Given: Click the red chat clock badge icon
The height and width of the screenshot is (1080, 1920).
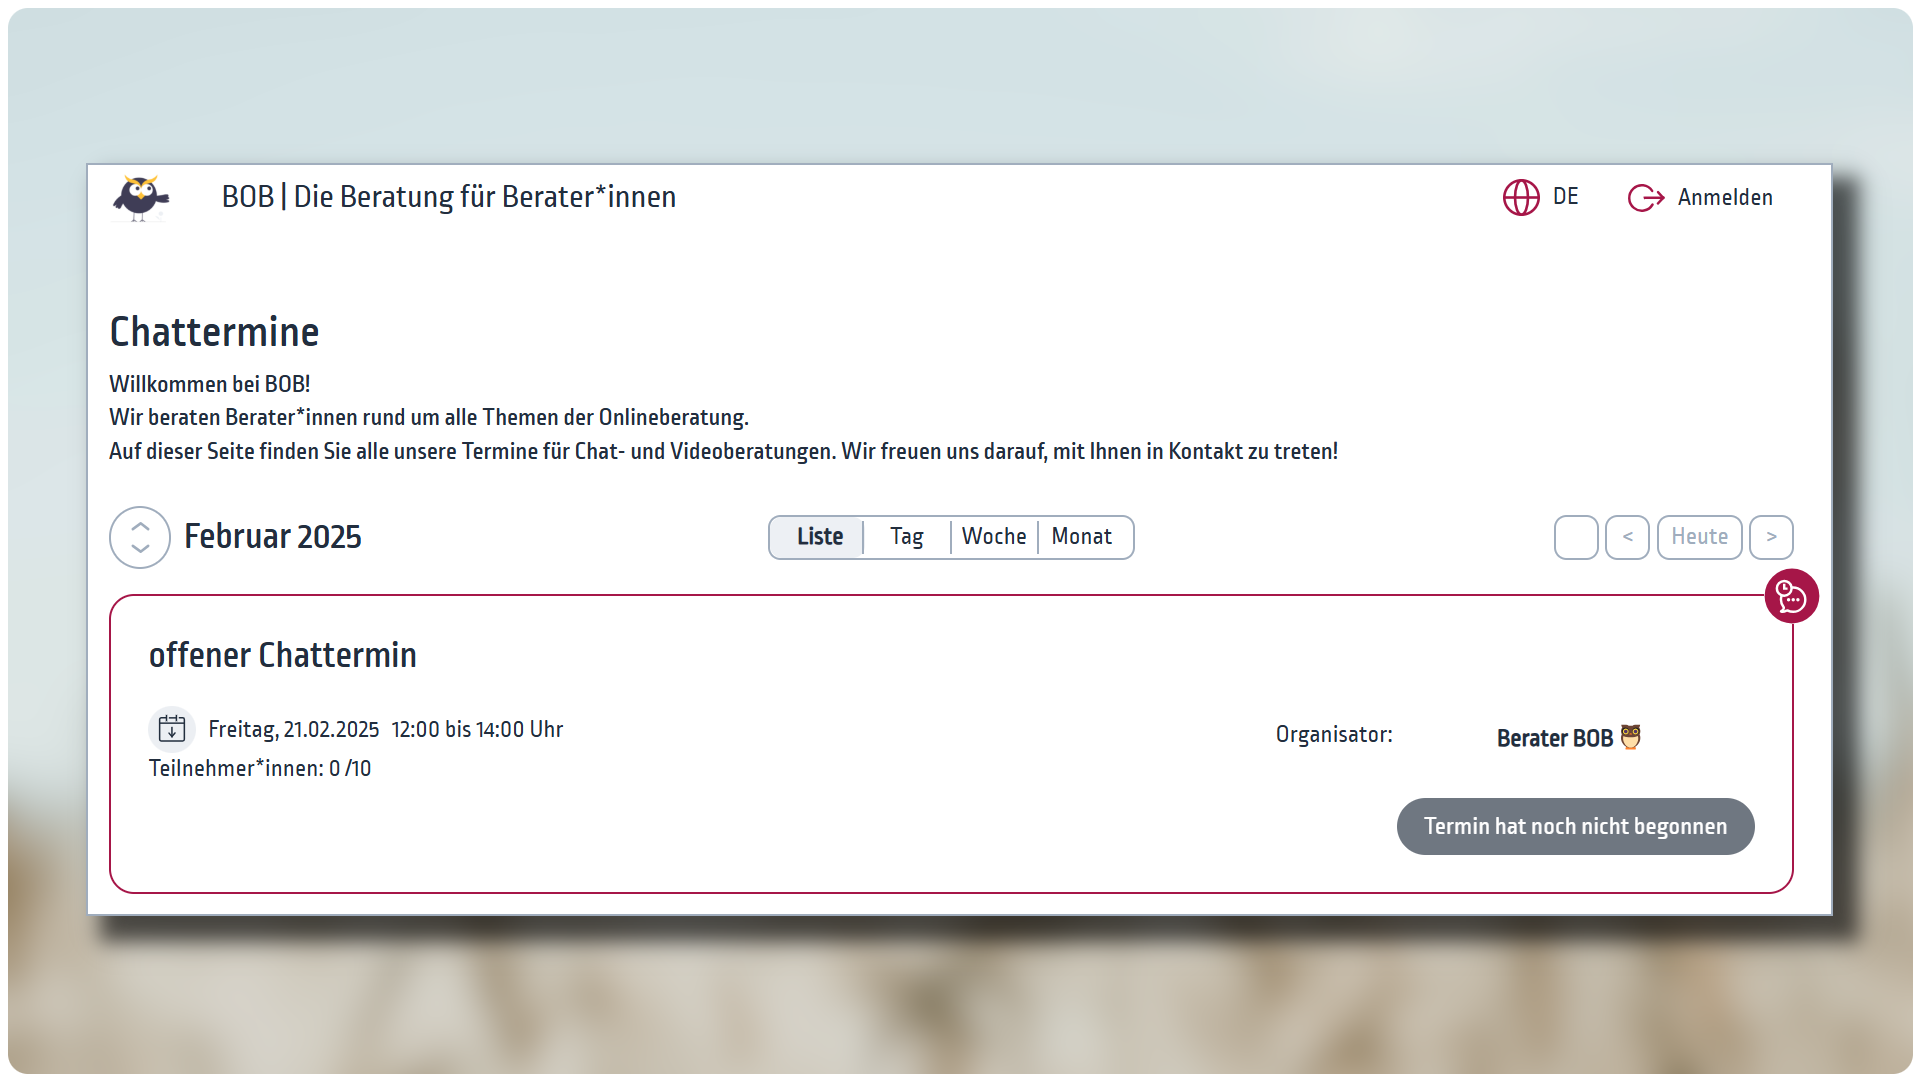Looking at the screenshot, I should pyautogui.click(x=1791, y=597).
